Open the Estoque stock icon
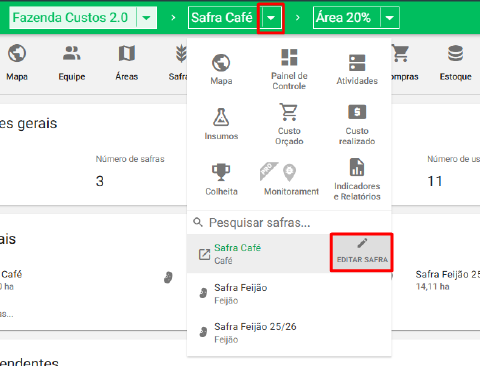Viewport: 480px width, 366px height. pyautogui.click(x=455, y=62)
